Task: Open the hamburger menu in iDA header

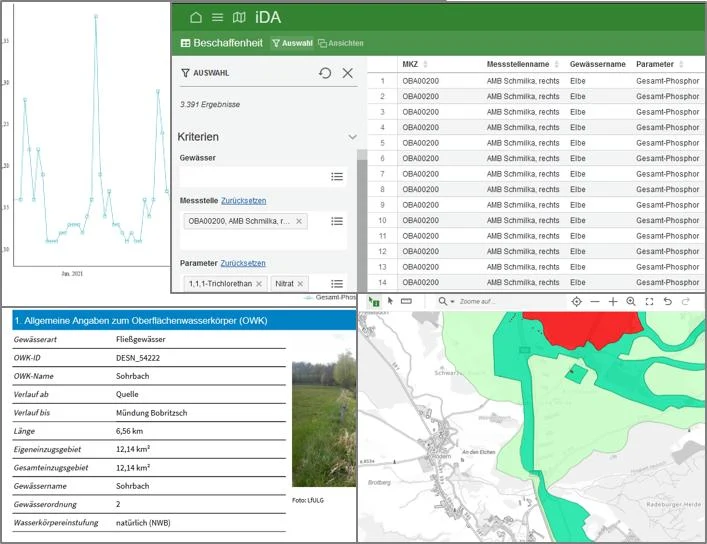Action: [217, 18]
